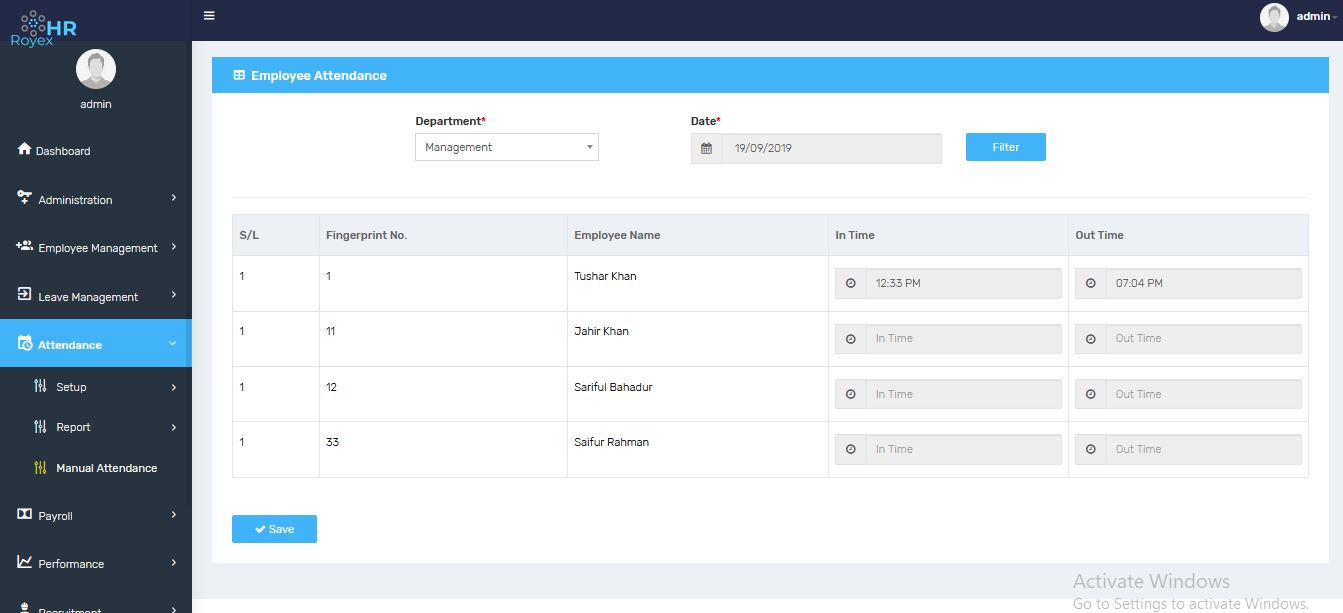Click clock icon for Tushar Khan In Time
This screenshot has width=1343, height=613.
coord(851,283)
